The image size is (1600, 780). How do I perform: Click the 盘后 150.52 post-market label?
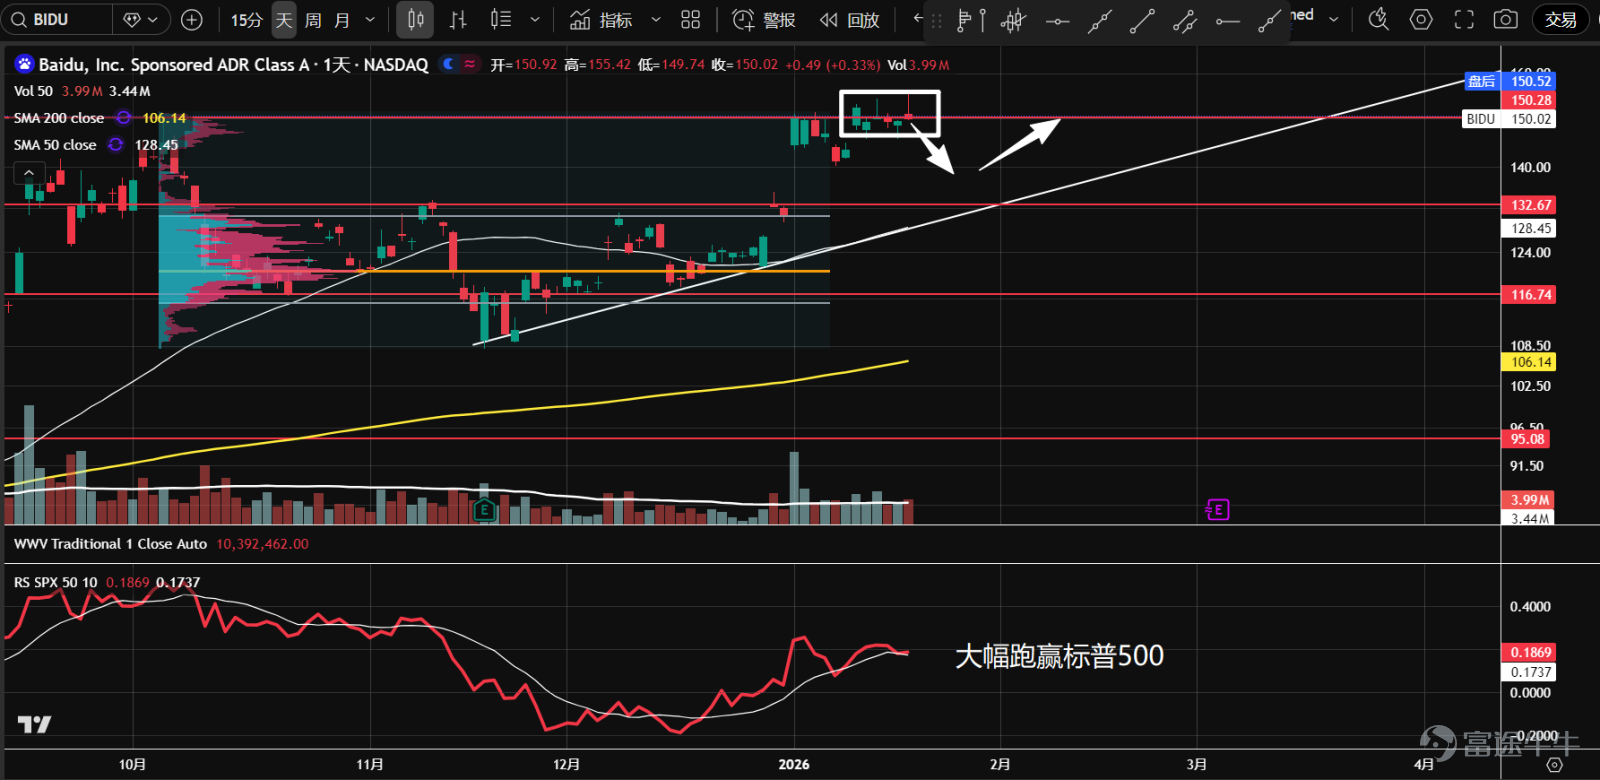[1509, 81]
